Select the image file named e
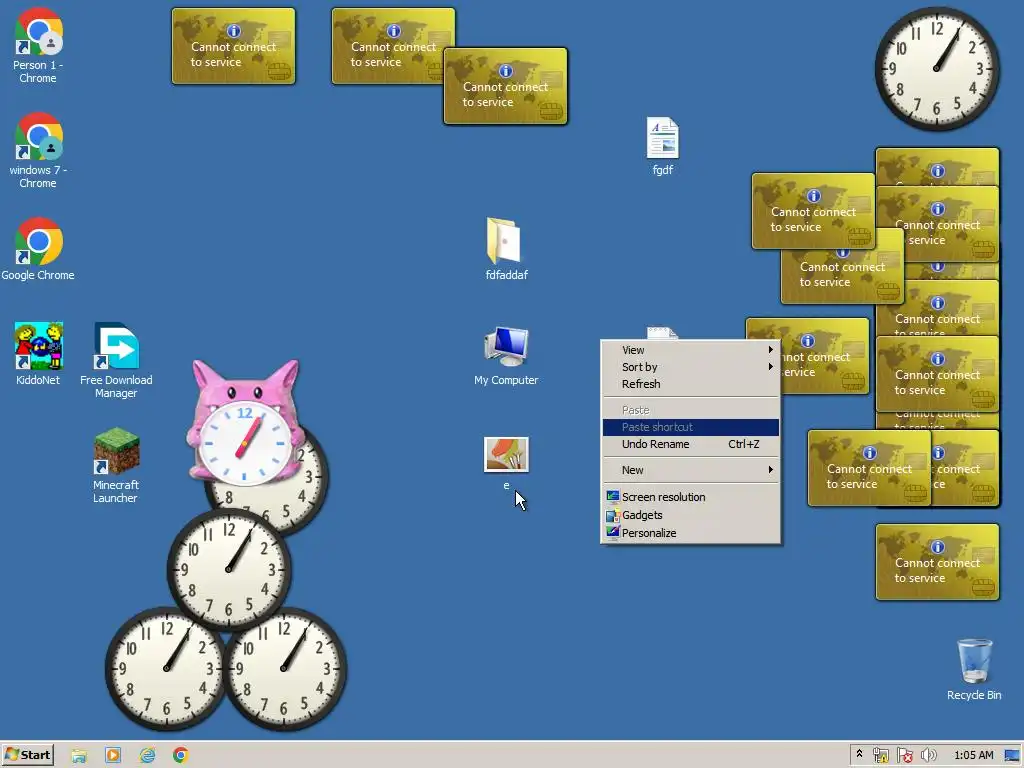1024x768 pixels. point(506,462)
